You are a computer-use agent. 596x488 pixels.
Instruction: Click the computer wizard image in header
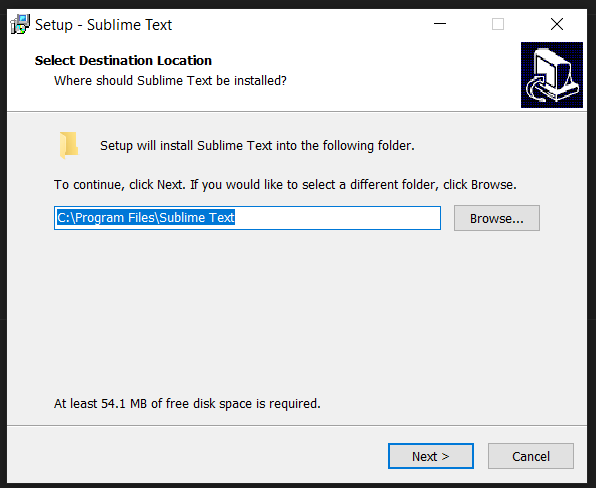coord(552,75)
